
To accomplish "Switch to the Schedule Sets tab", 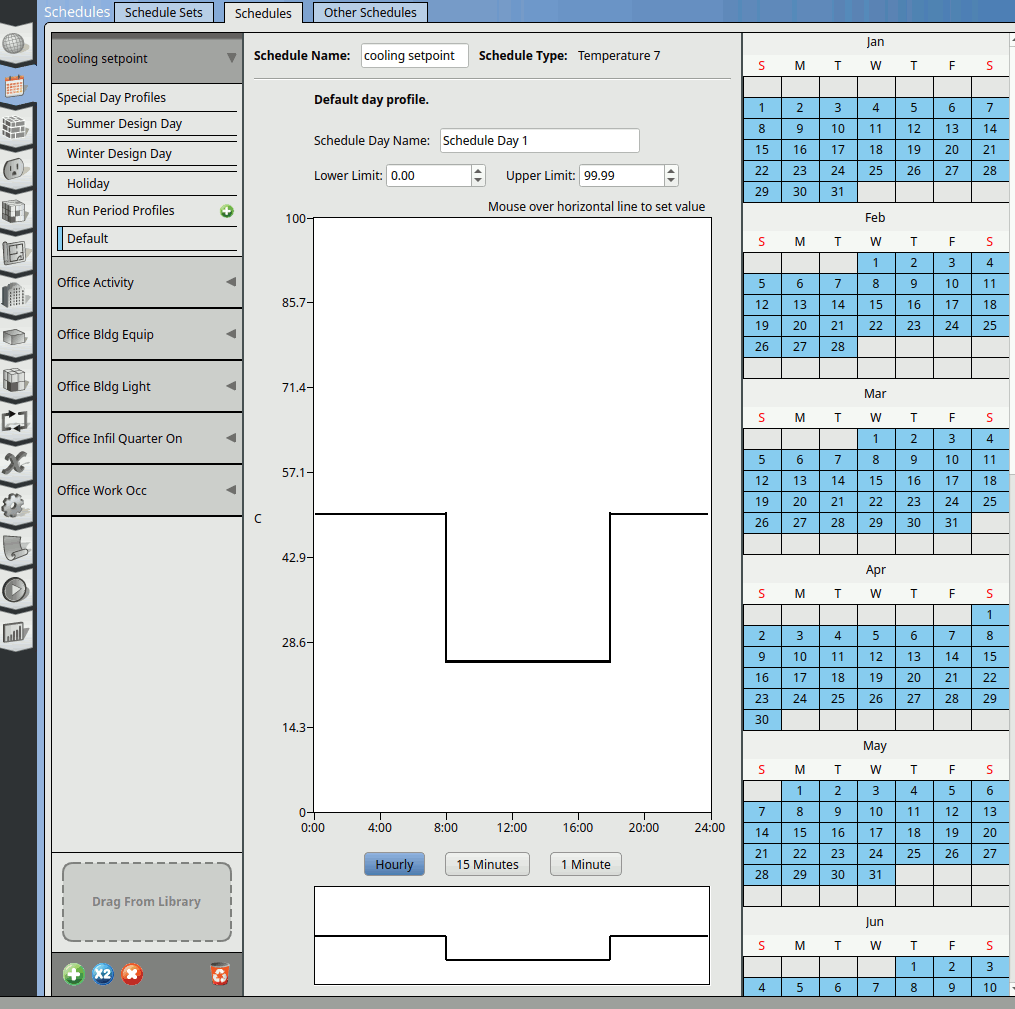I will [163, 13].
